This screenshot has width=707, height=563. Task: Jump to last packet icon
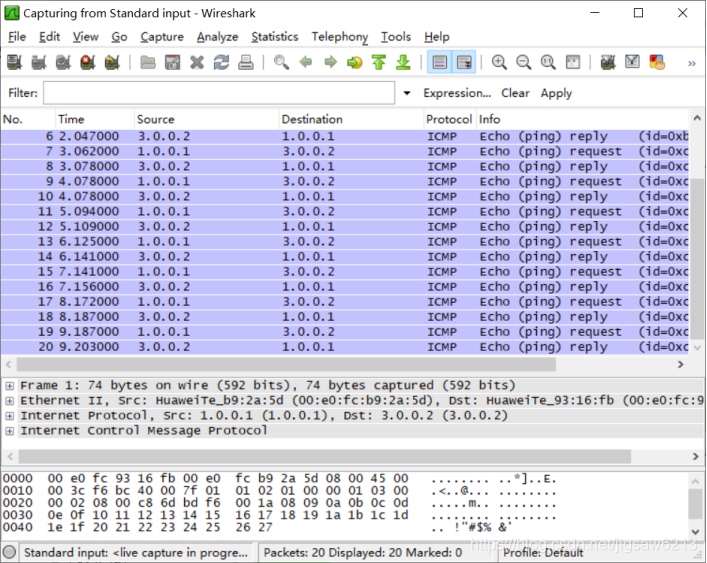[x=403, y=62]
